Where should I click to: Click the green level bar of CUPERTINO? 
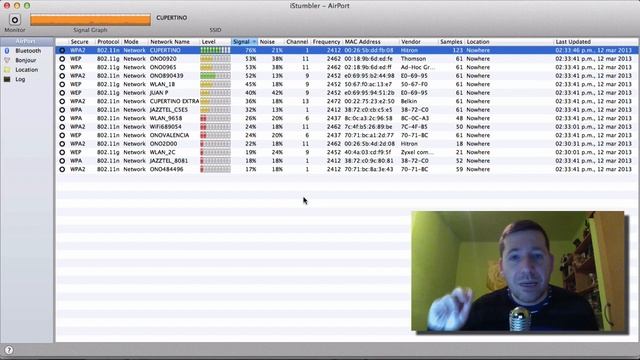(215, 50)
